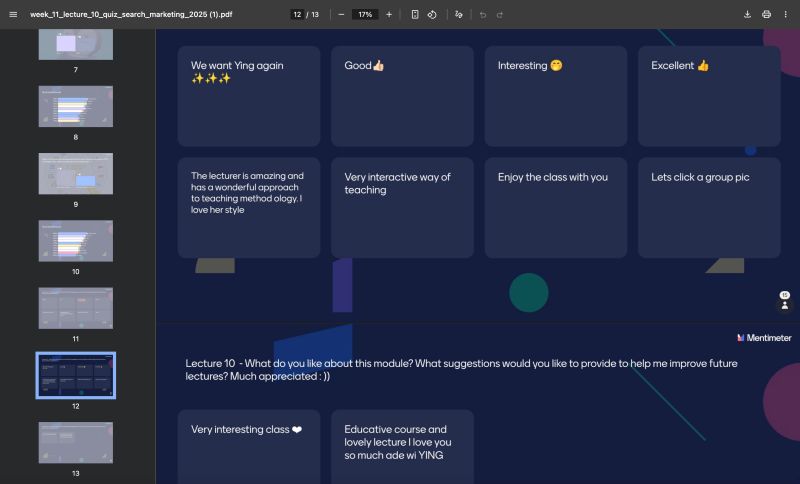Click the redo arrow icon

[x=500, y=14]
